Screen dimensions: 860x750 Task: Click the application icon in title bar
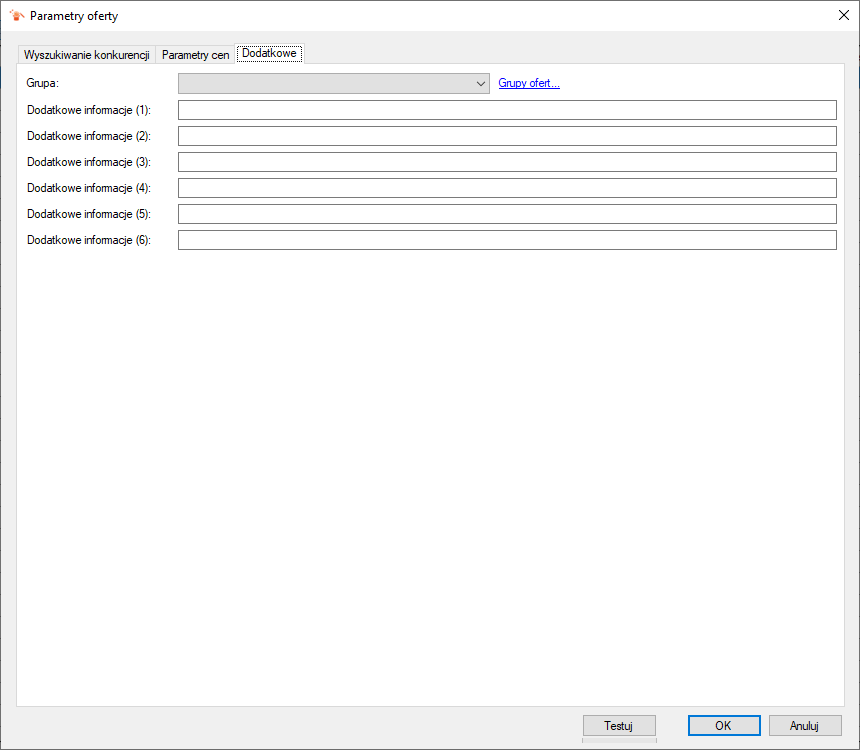(x=17, y=16)
